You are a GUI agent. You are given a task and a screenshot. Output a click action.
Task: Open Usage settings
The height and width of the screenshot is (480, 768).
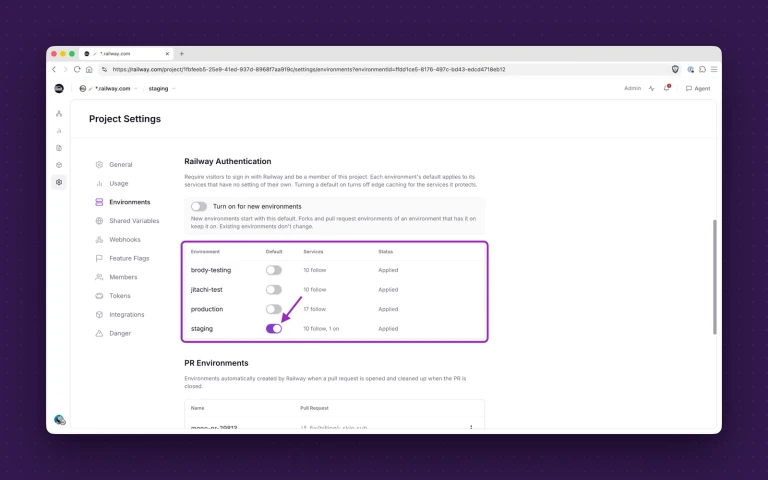click(112, 183)
